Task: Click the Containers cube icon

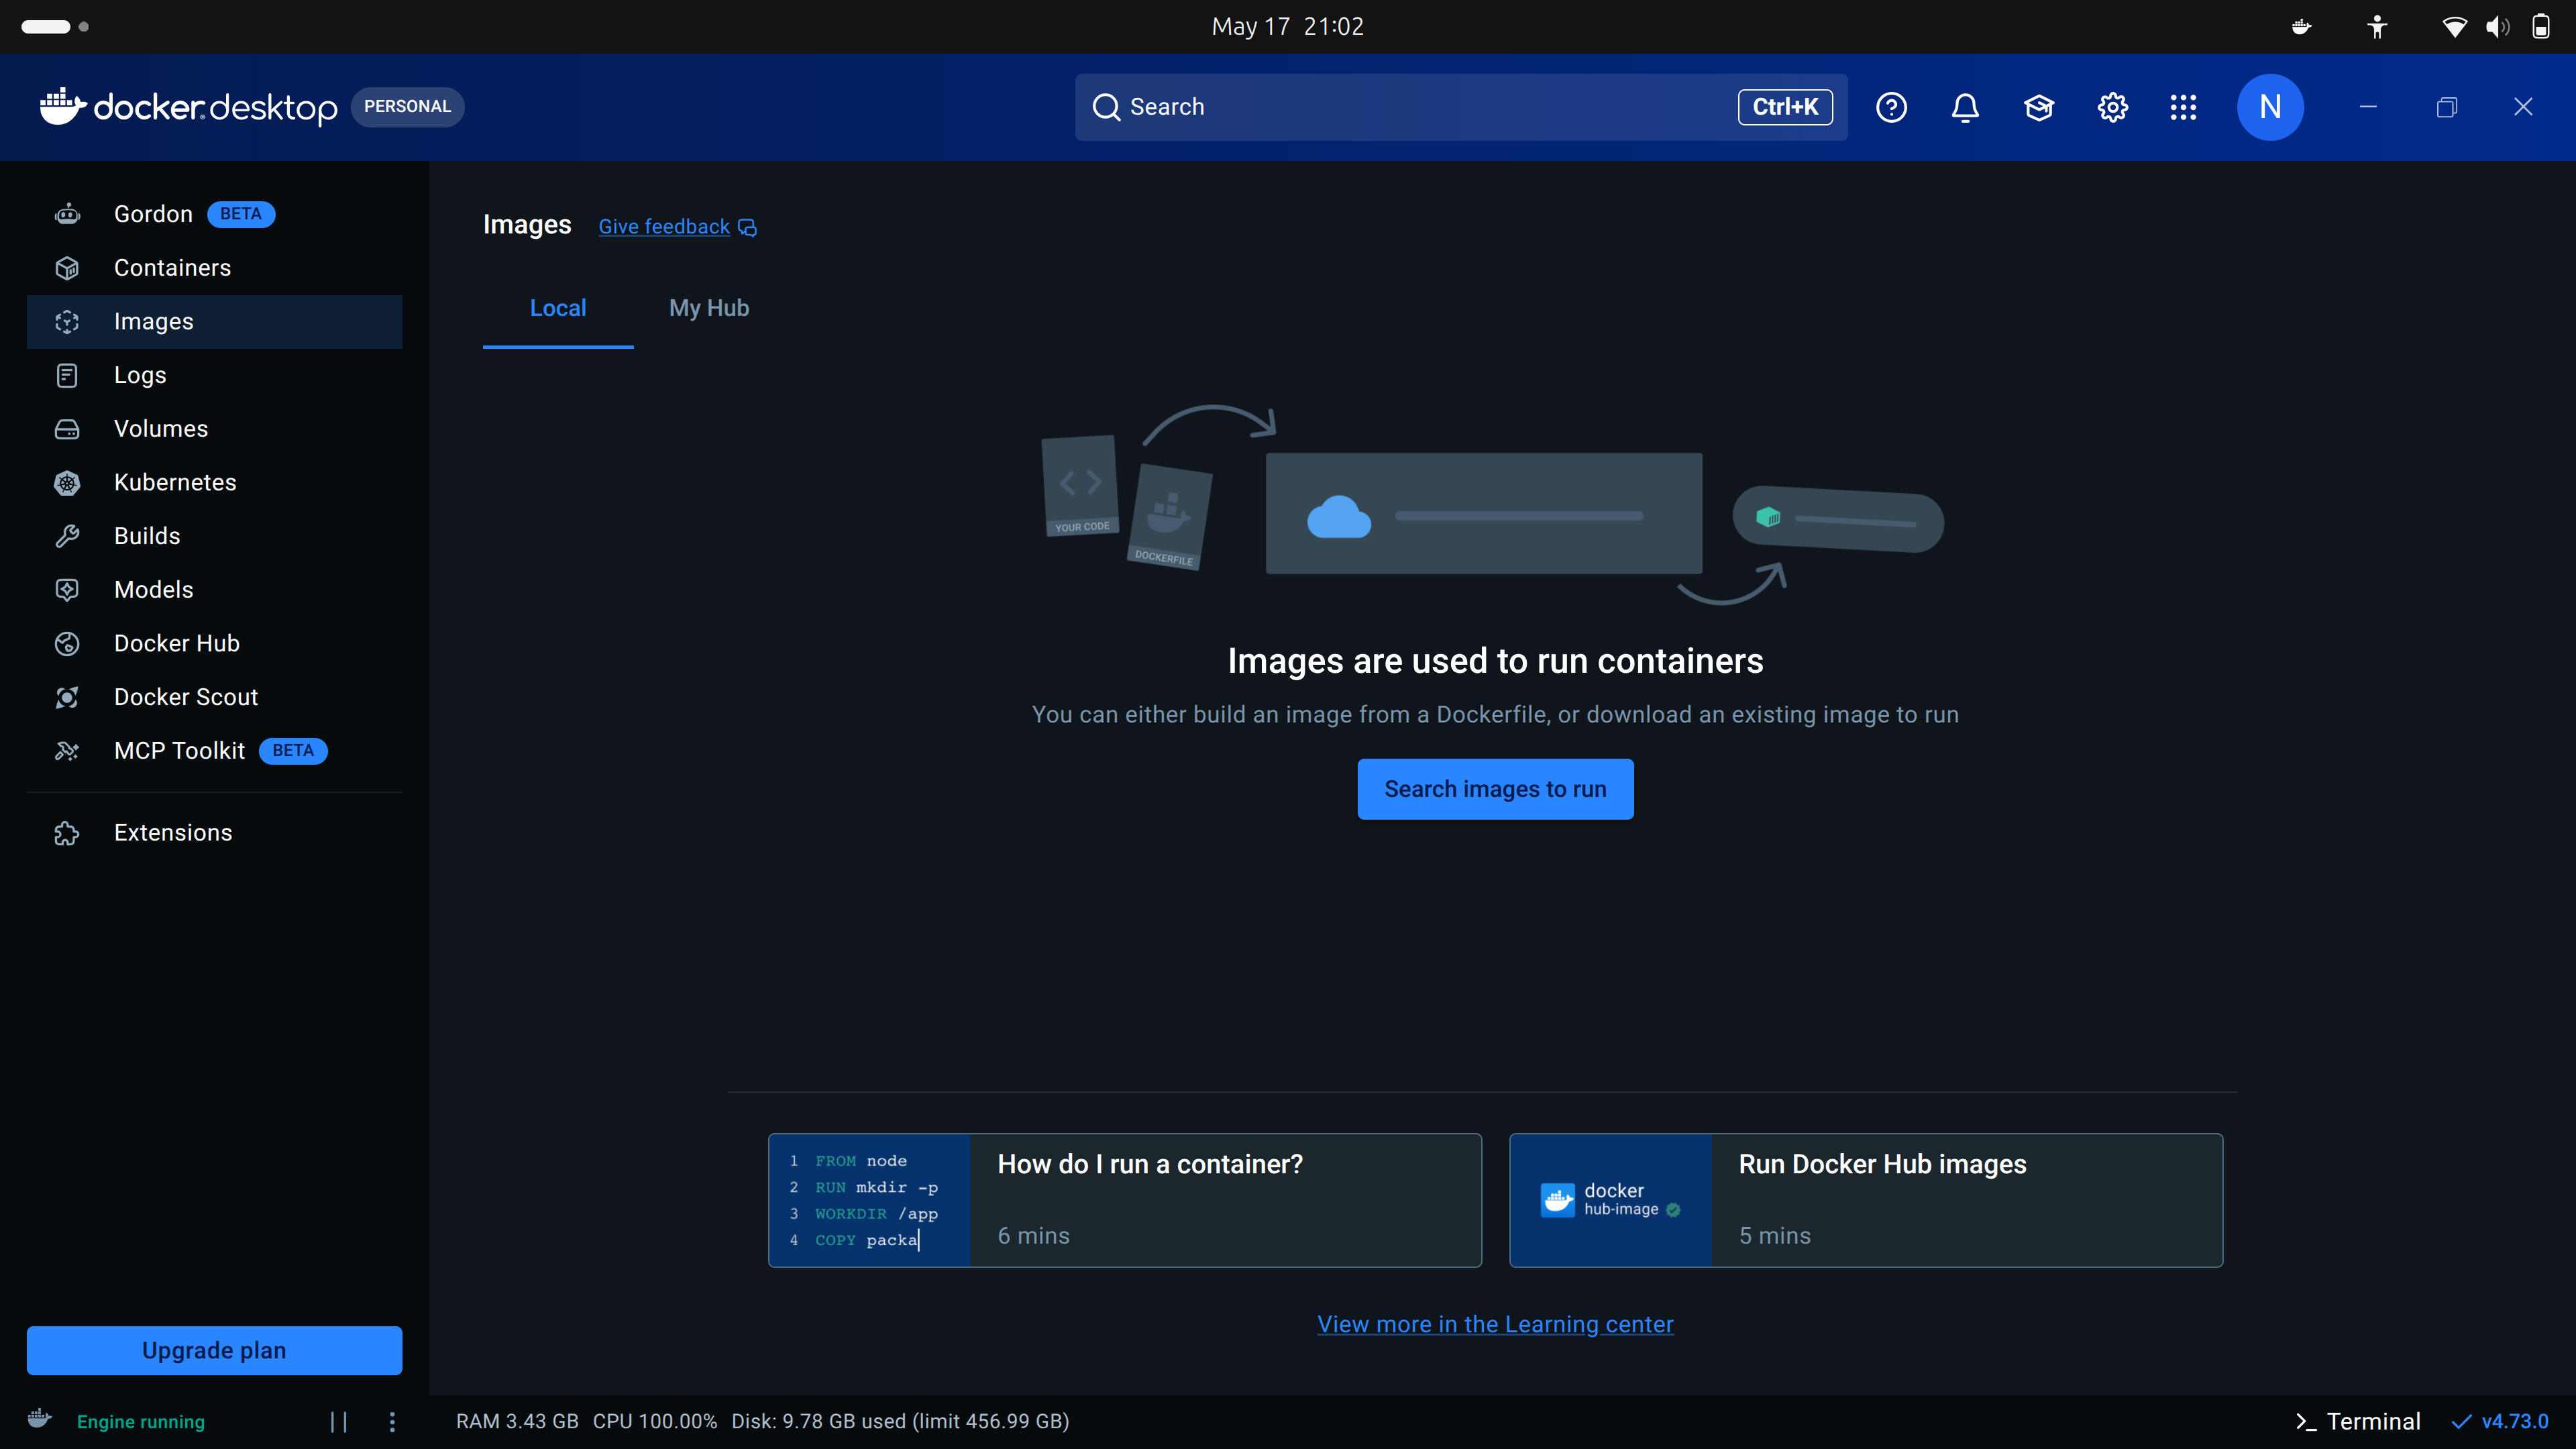Action: coord(67,268)
